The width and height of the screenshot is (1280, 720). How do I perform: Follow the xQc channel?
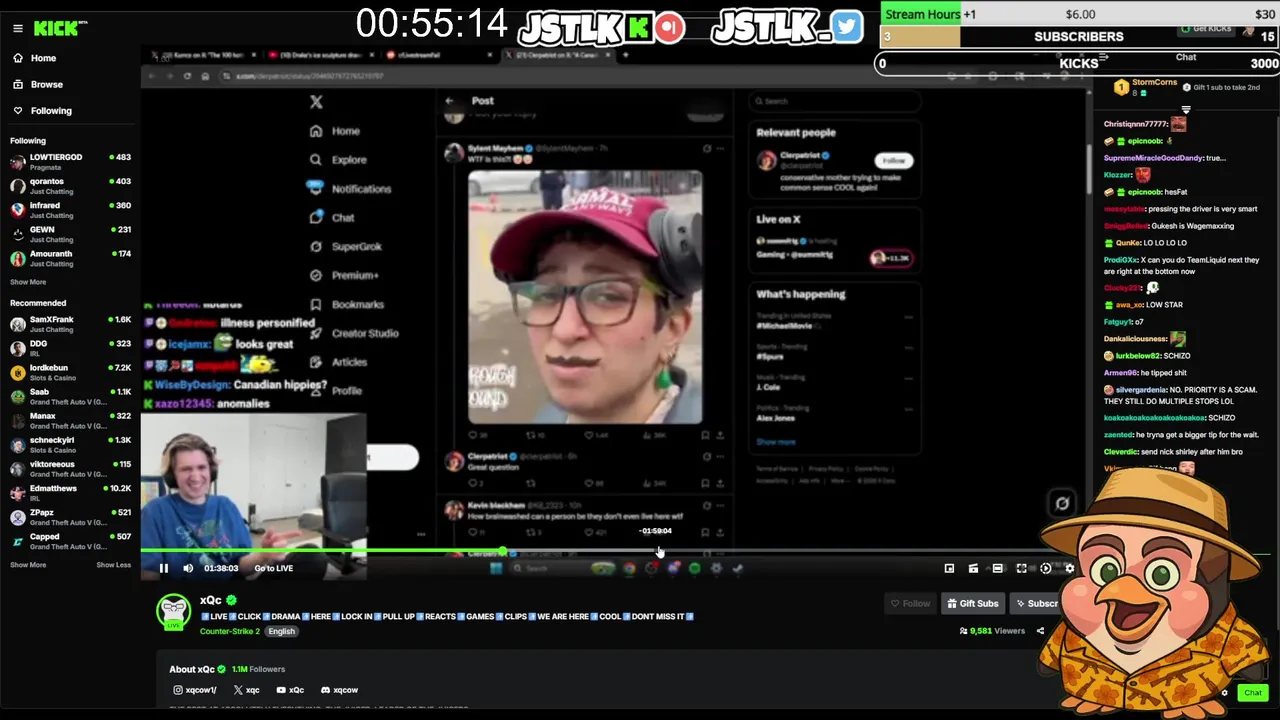tap(911, 603)
